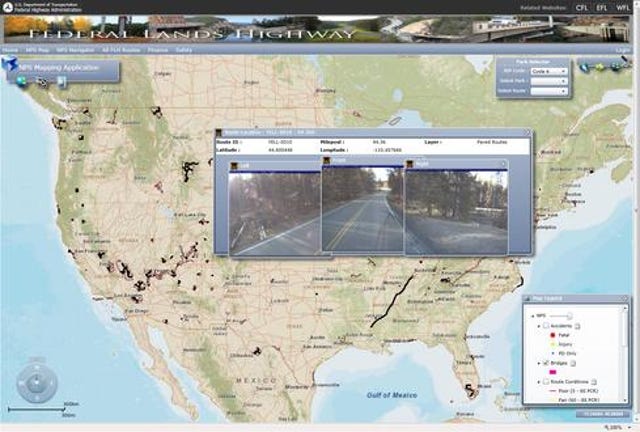Close the Map Legend panel
Image resolution: width=640 pixels, height=432 pixels.
coord(624,298)
